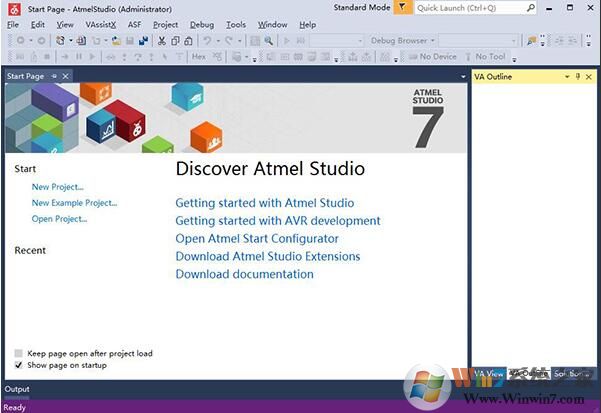601x413 pixels.
Task: Click the New Project toolbar icon
Action: [x=60, y=40]
